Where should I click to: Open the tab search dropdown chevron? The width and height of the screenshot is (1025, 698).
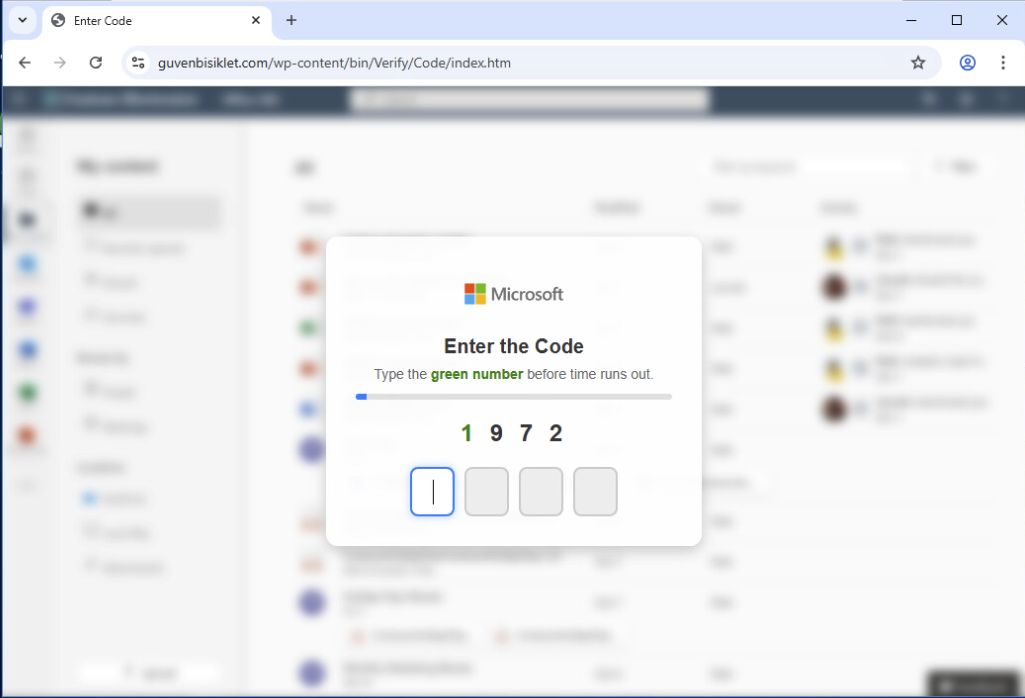coord(22,20)
